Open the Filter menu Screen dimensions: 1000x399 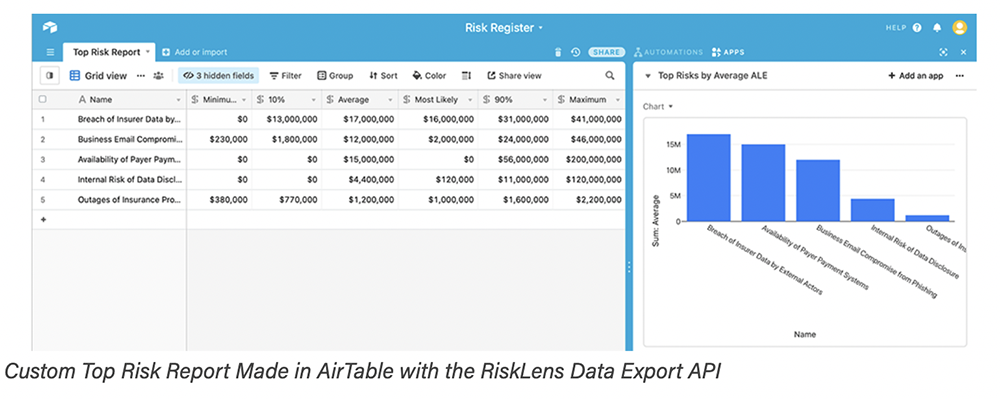coord(285,75)
